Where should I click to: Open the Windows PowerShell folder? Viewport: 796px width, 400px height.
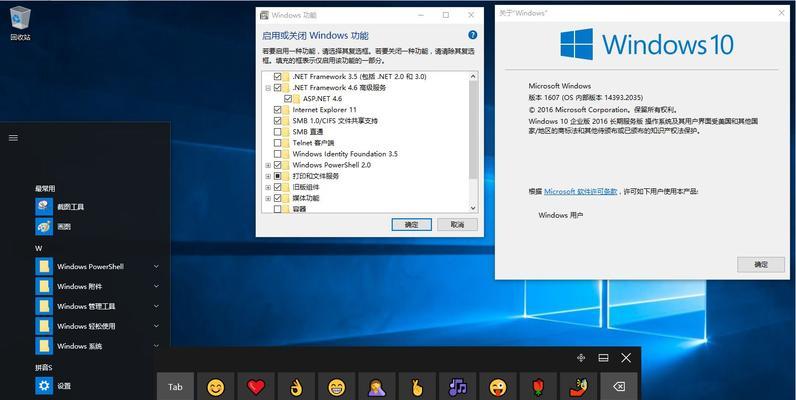pos(96,266)
